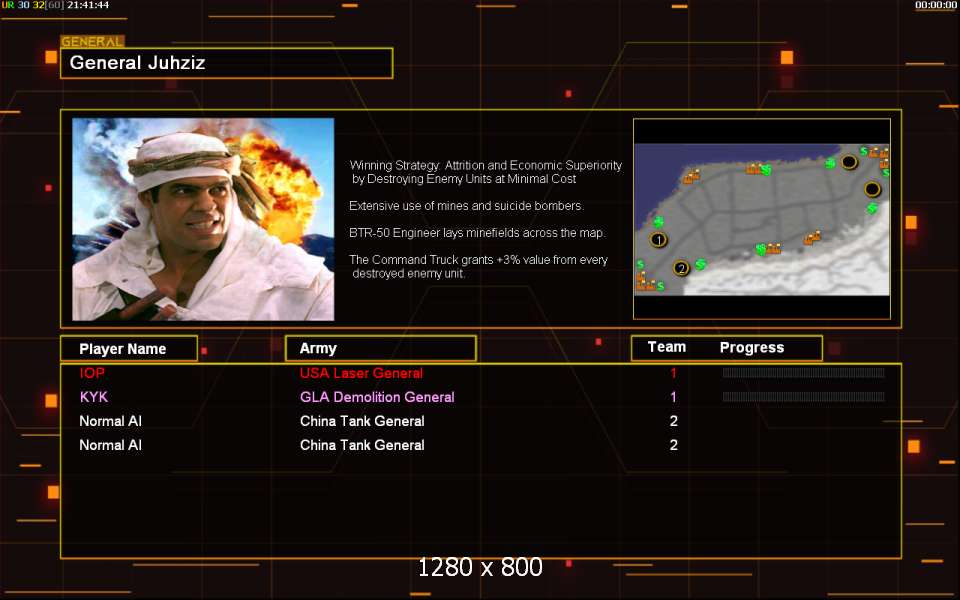
Task: Click start position 1 marker on minimap
Action: [659, 239]
